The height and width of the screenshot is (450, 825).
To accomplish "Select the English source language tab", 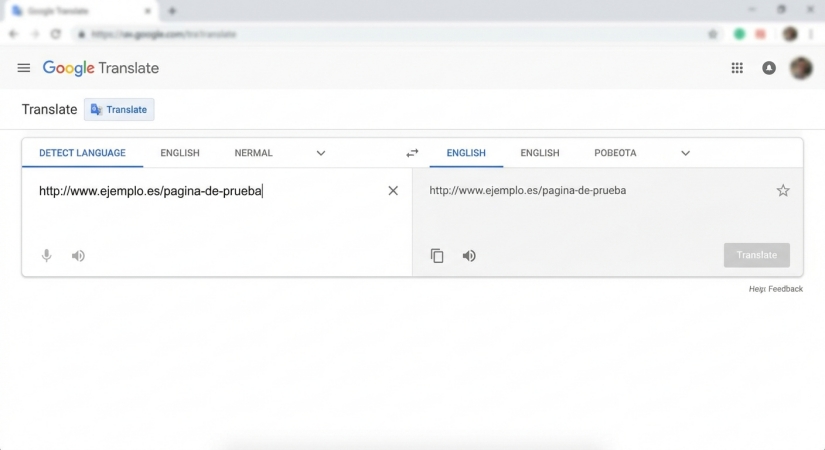I will pos(180,153).
